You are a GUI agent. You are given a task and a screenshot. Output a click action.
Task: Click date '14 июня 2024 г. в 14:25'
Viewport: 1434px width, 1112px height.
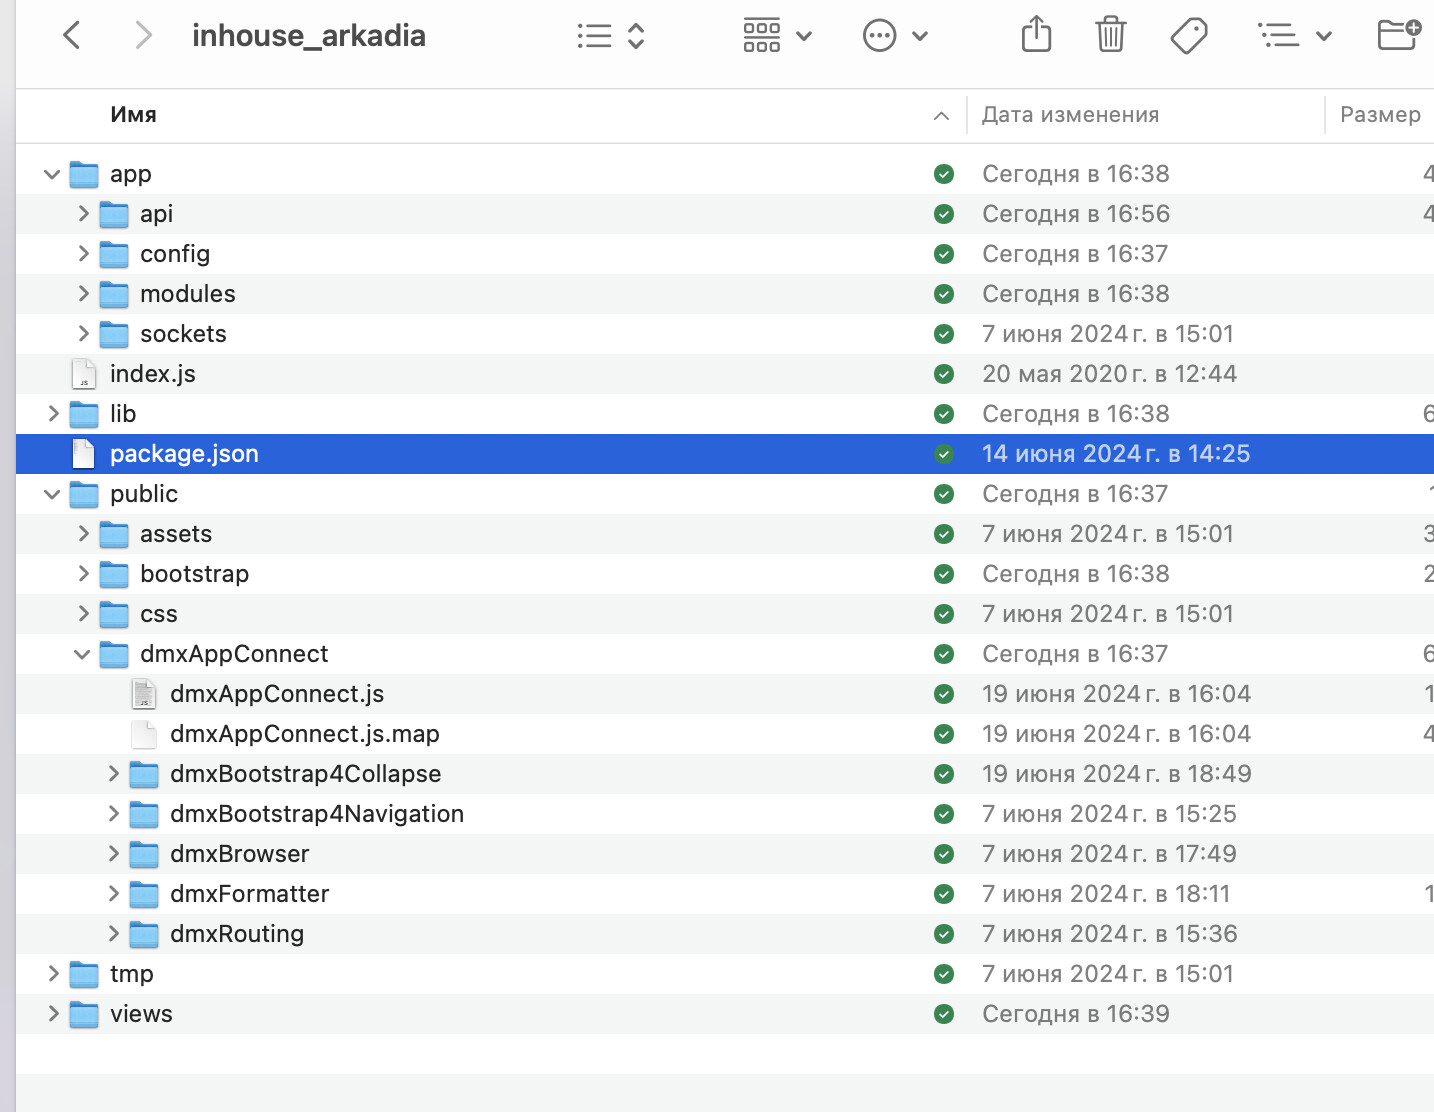pyautogui.click(x=1116, y=454)
